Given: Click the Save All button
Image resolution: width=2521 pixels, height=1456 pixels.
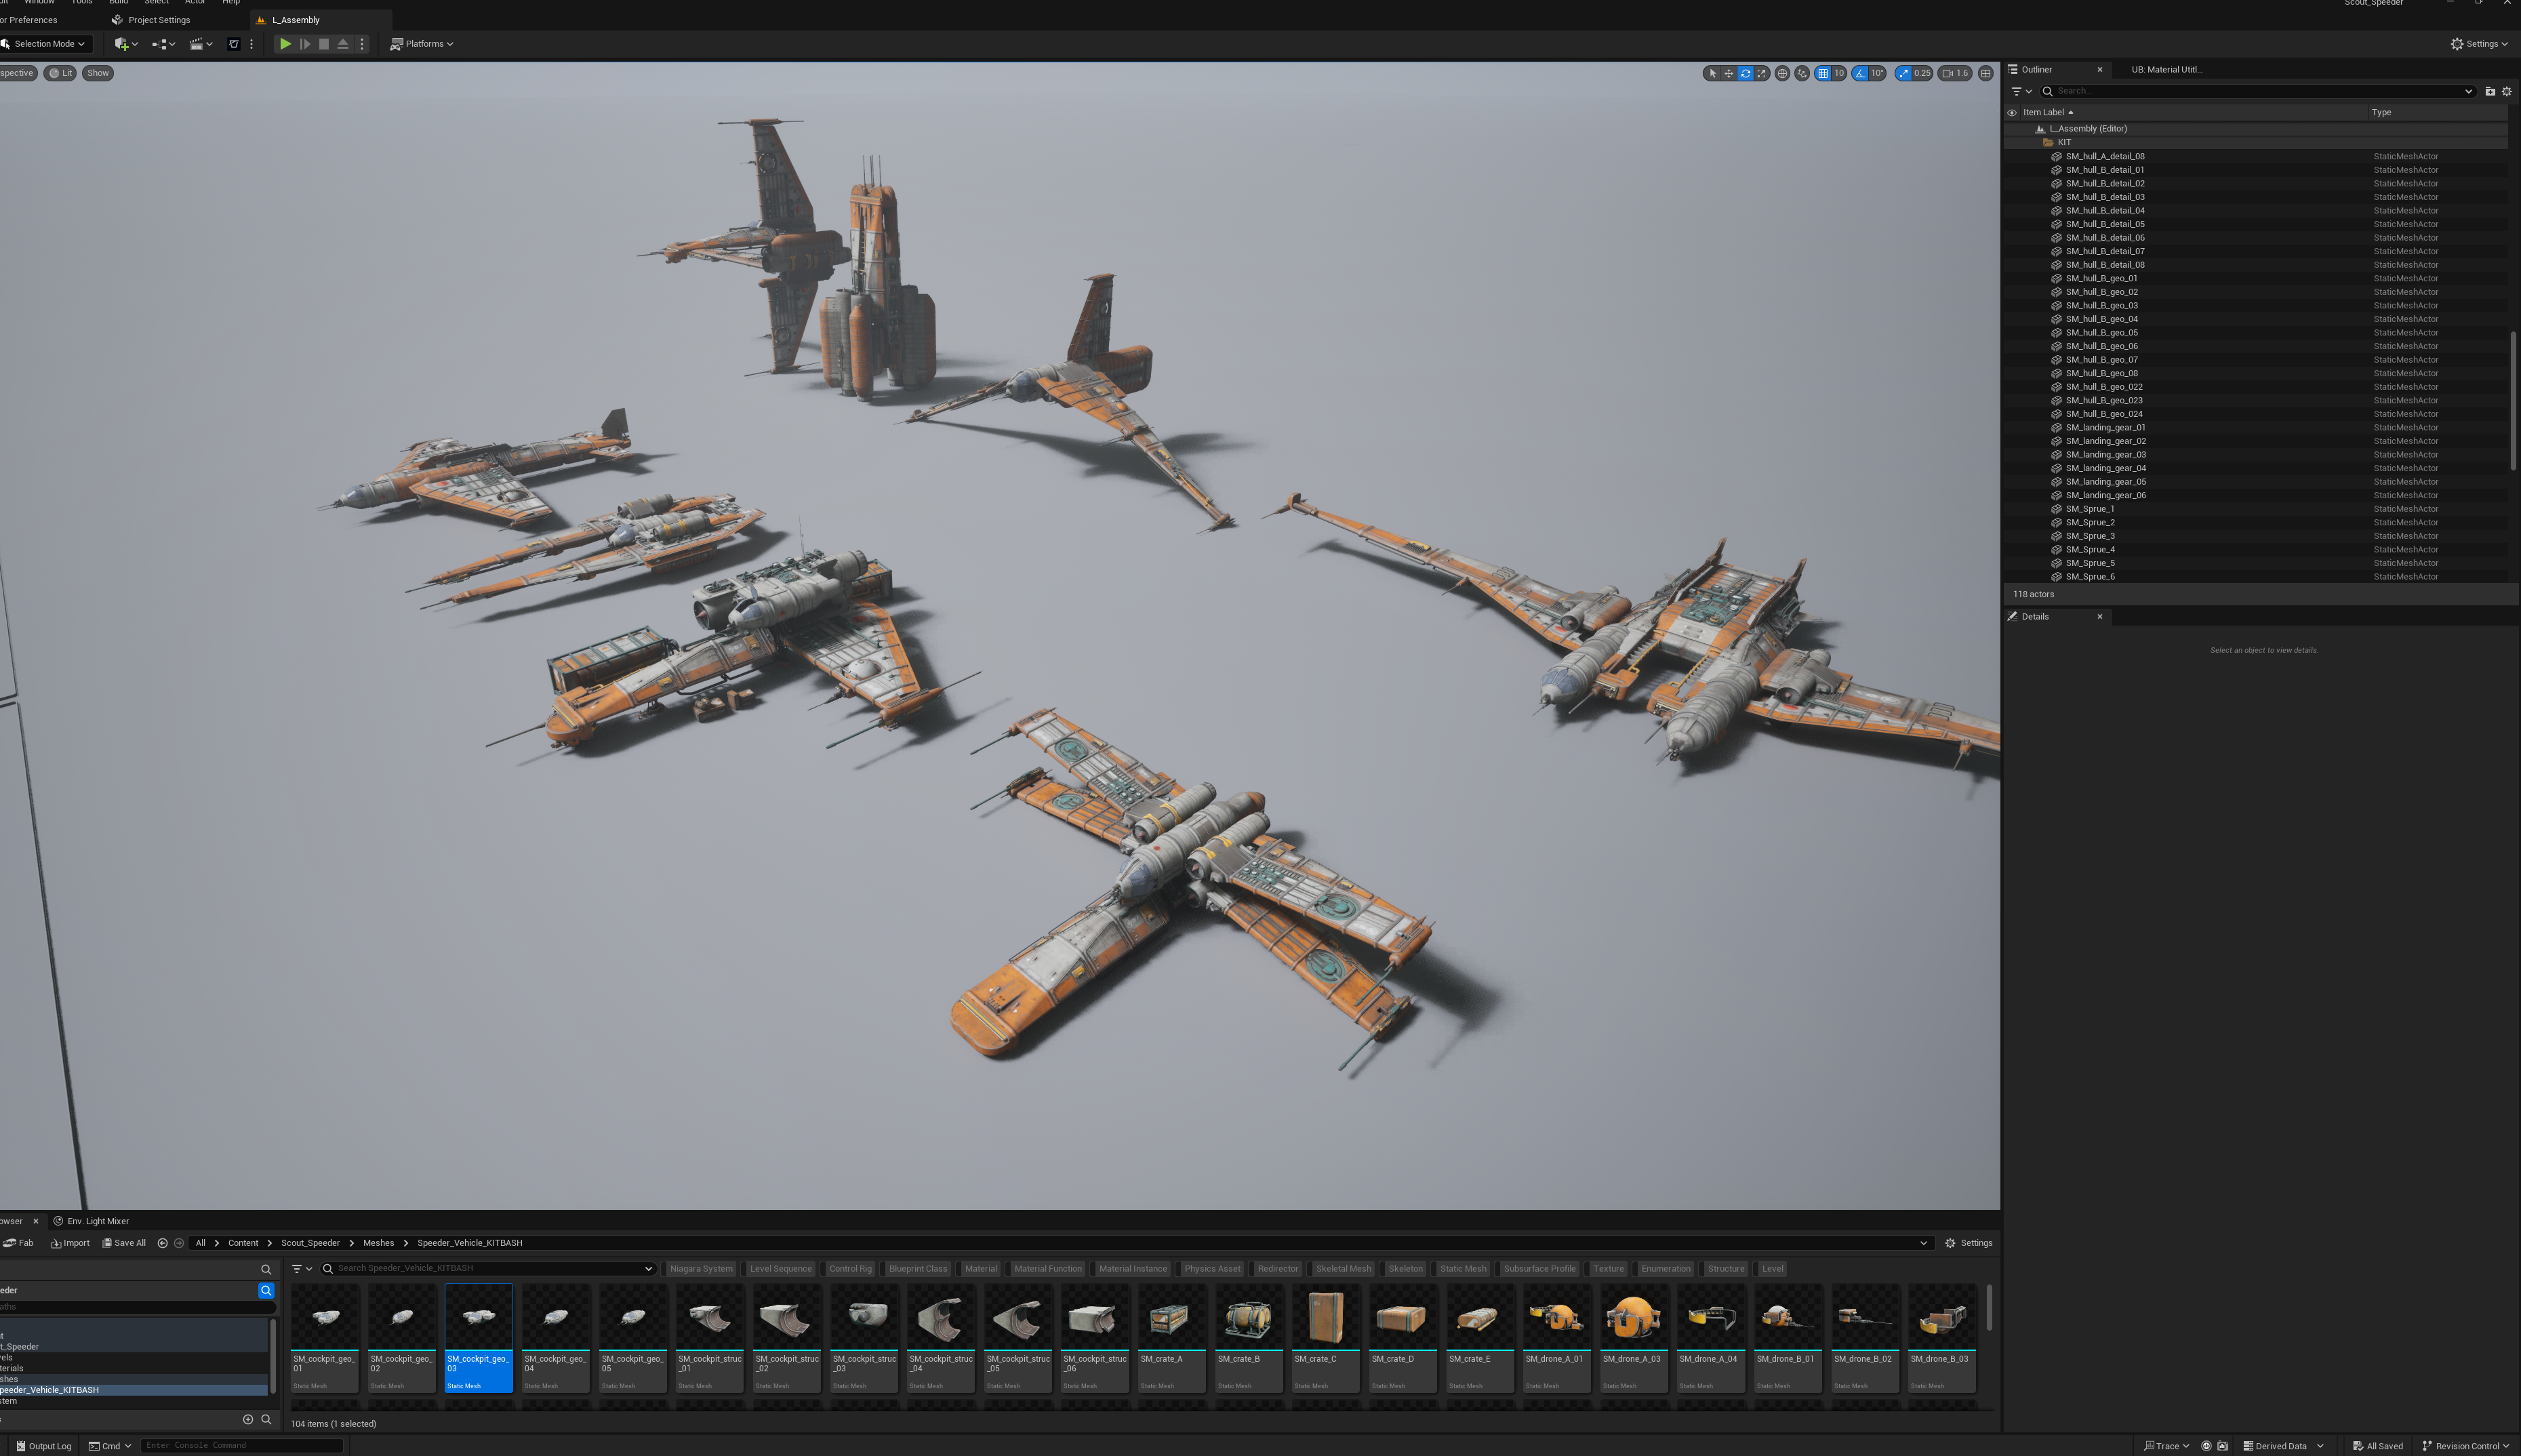Looking at the screenshot, I should pos(124,1243).
